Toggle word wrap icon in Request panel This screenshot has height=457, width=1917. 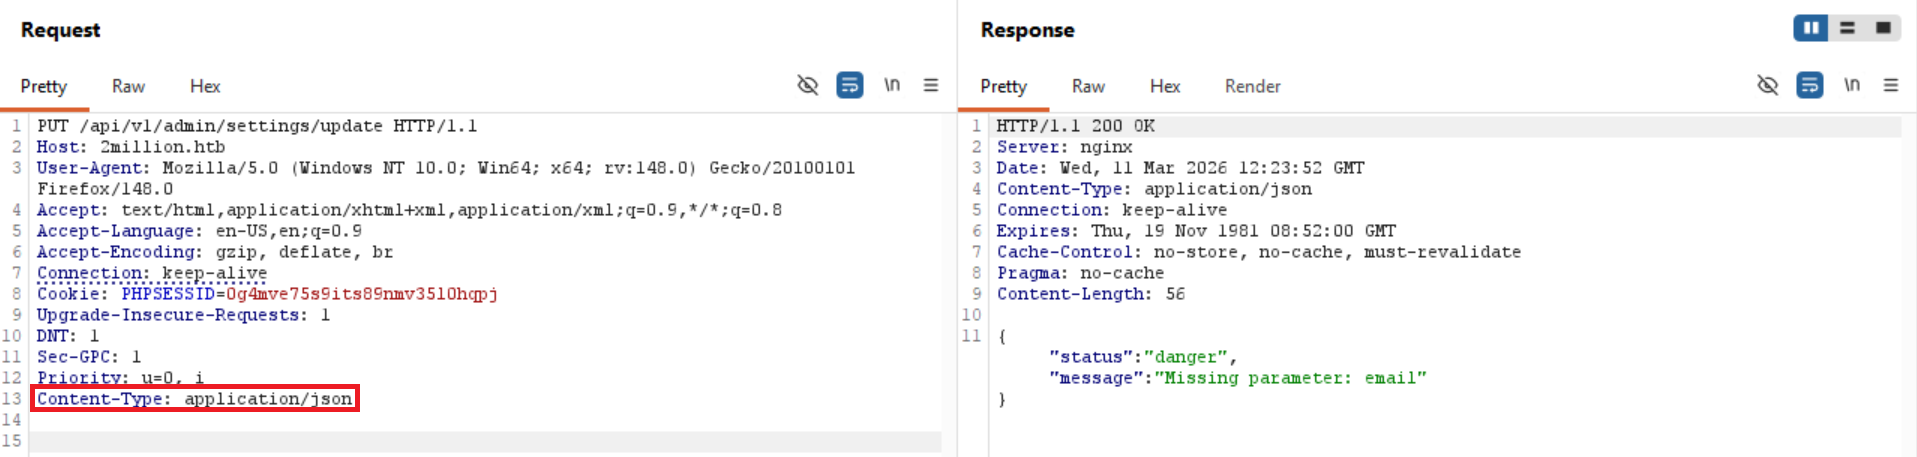[850, 85]
